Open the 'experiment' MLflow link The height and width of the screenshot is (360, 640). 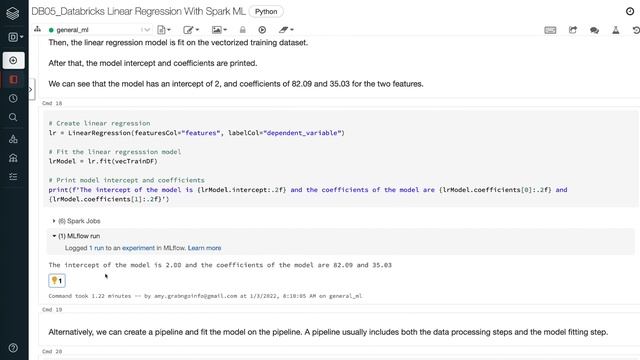coord(138,248)
